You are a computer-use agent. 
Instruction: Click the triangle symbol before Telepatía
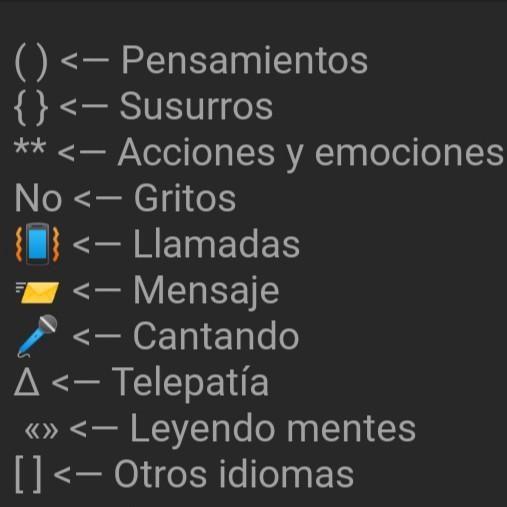pos(27,383)
